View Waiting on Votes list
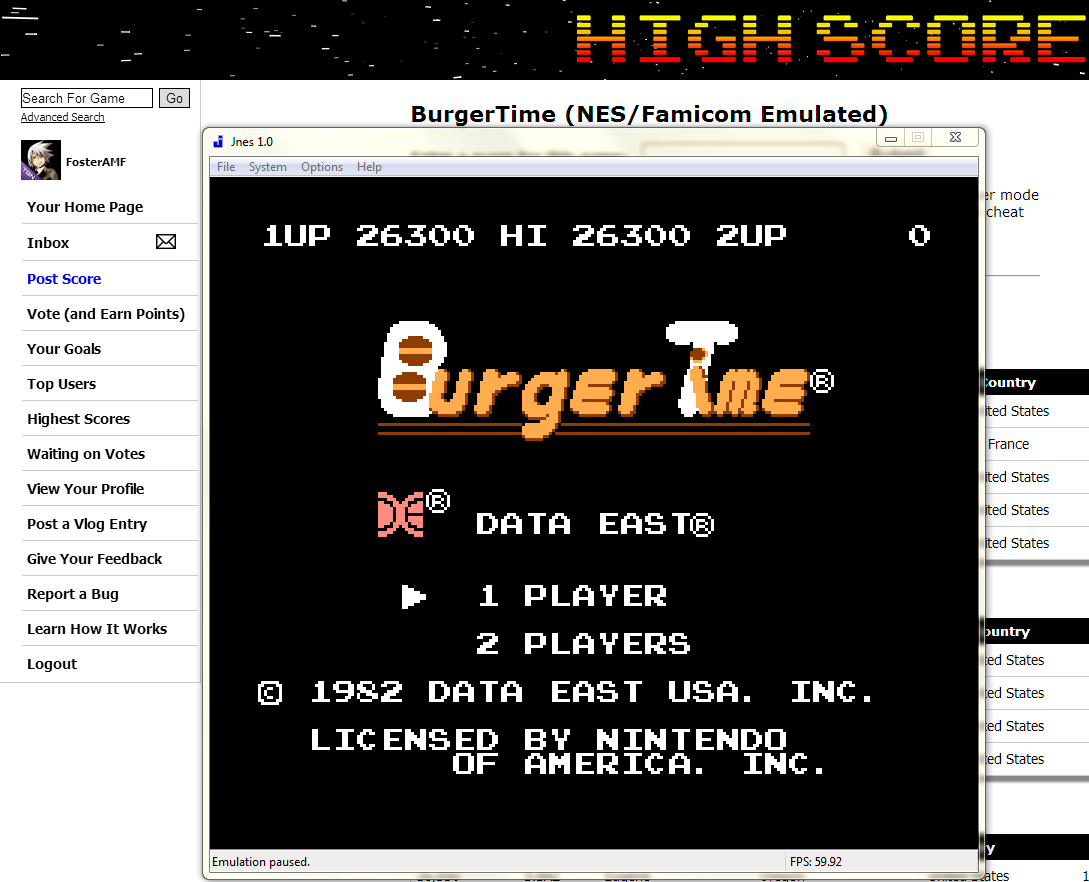 [x=86, y=454]
